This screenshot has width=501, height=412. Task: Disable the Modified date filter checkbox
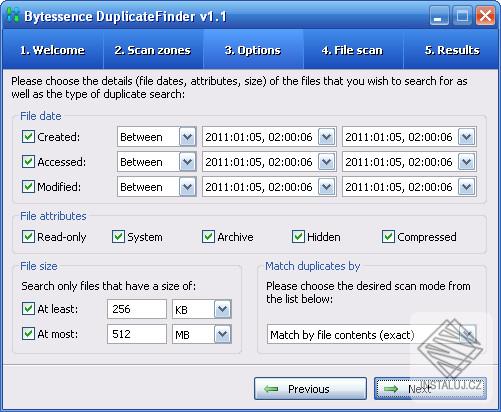coord(28,187)
